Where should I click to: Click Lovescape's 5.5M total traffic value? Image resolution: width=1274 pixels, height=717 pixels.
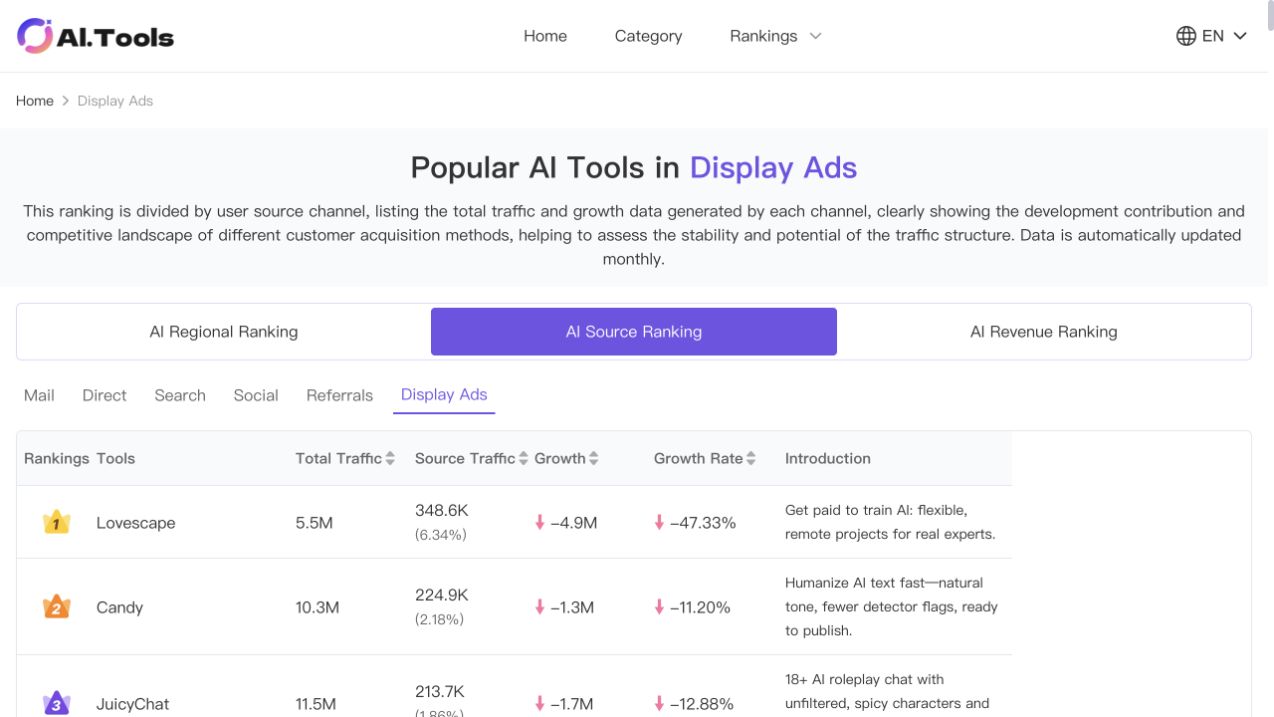click(x=314, y=523)
